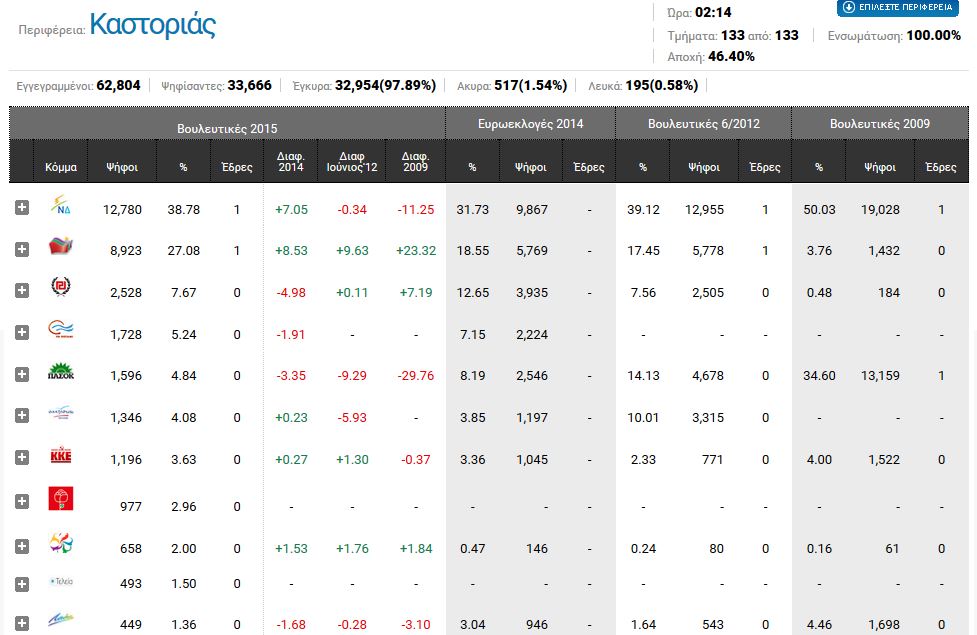Select the Τελεία party logo

coord(61,582)
